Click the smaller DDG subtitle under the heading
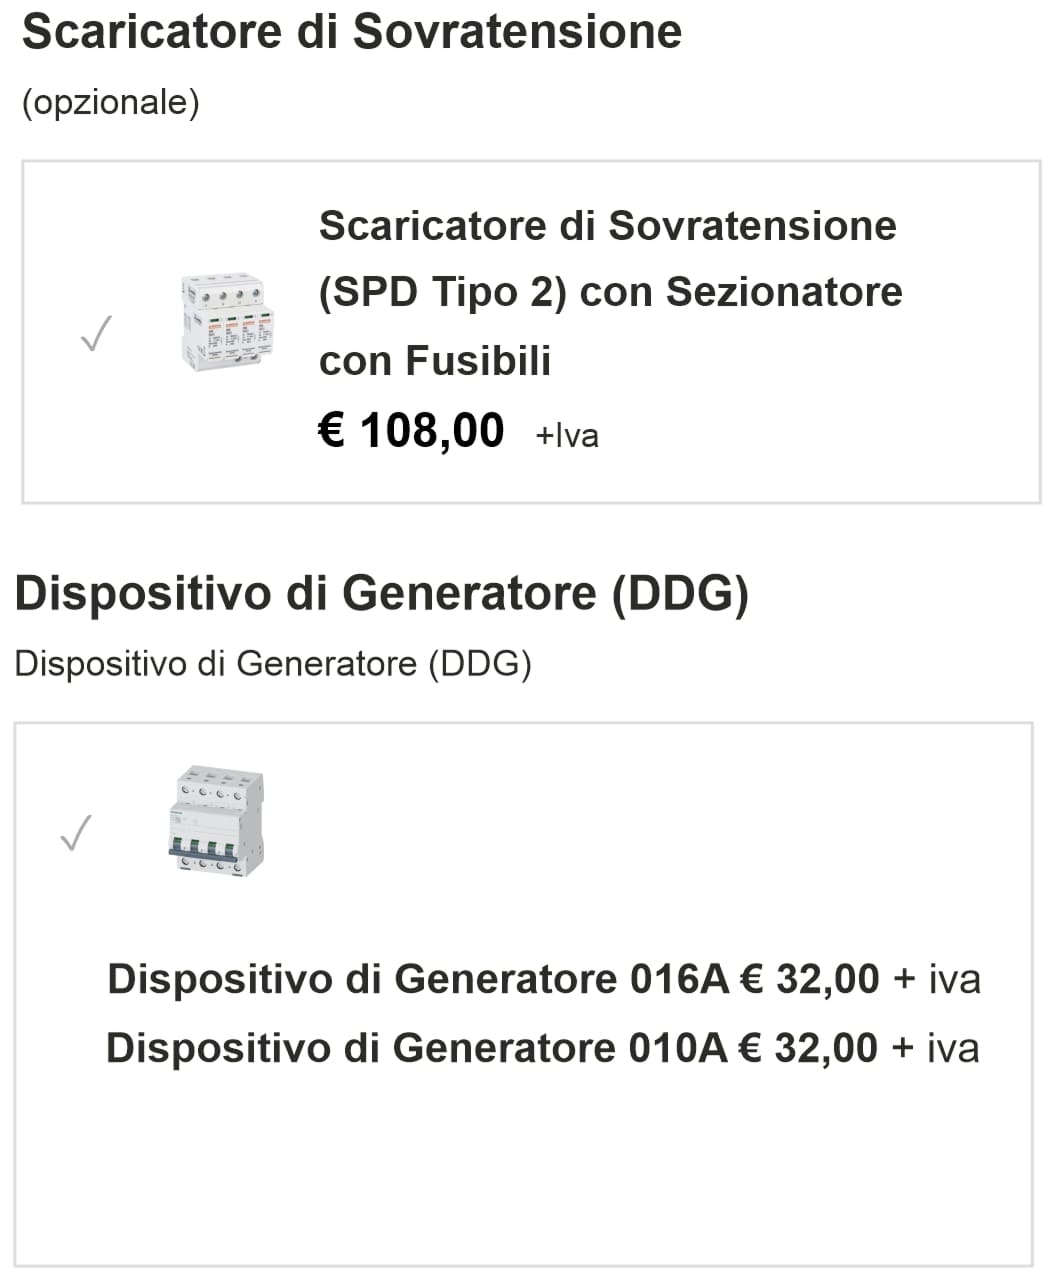The width and height of the screenshot is (1049, 1280). point(272,664)
